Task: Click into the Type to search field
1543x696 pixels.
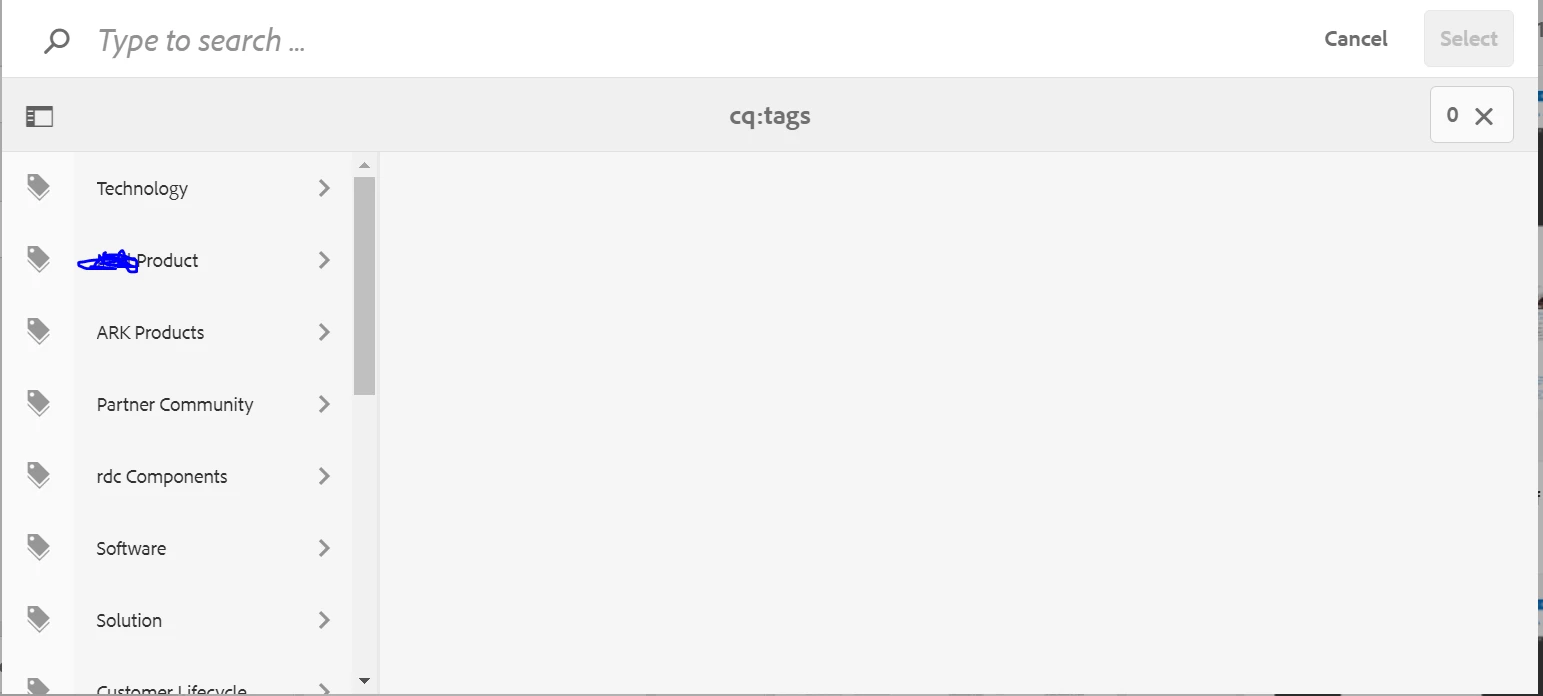Action: 690,40
